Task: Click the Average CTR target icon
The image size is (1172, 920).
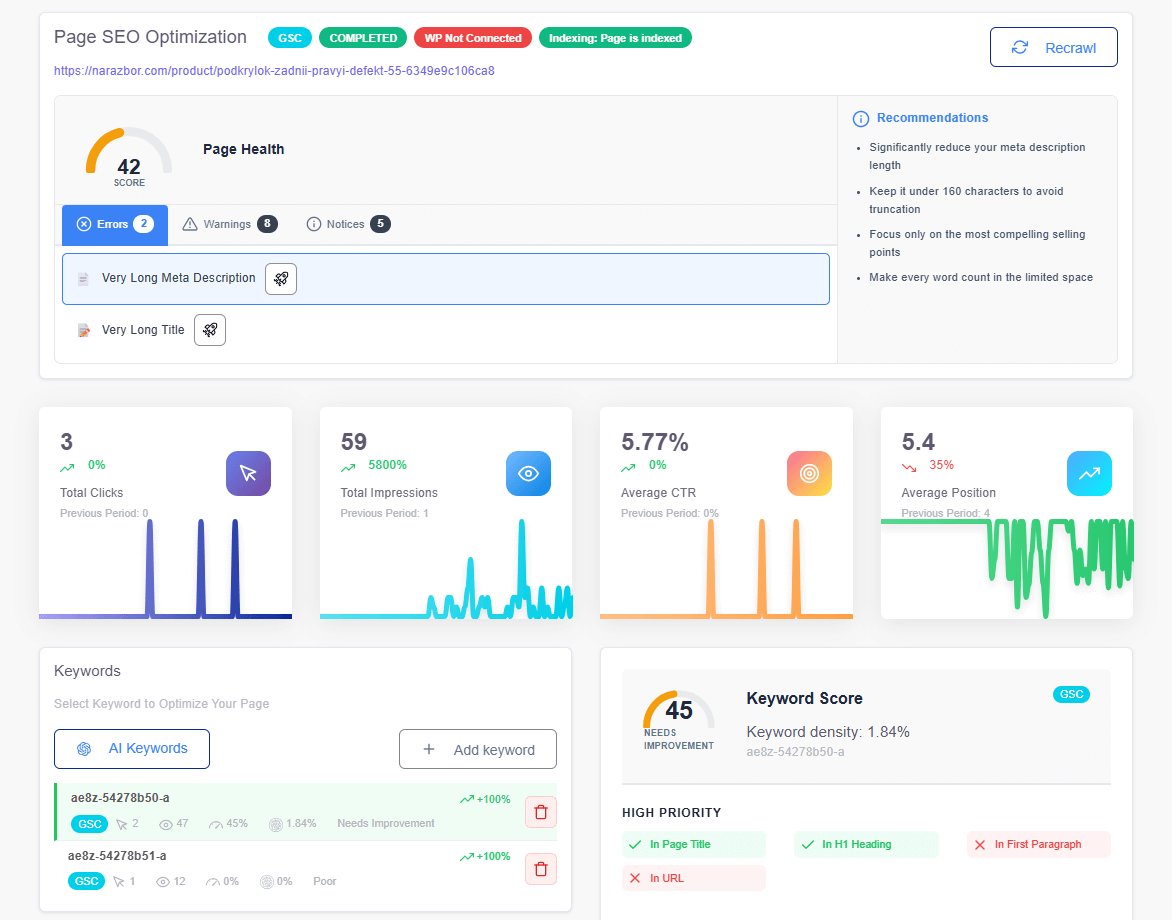Action: click(809, 473)
